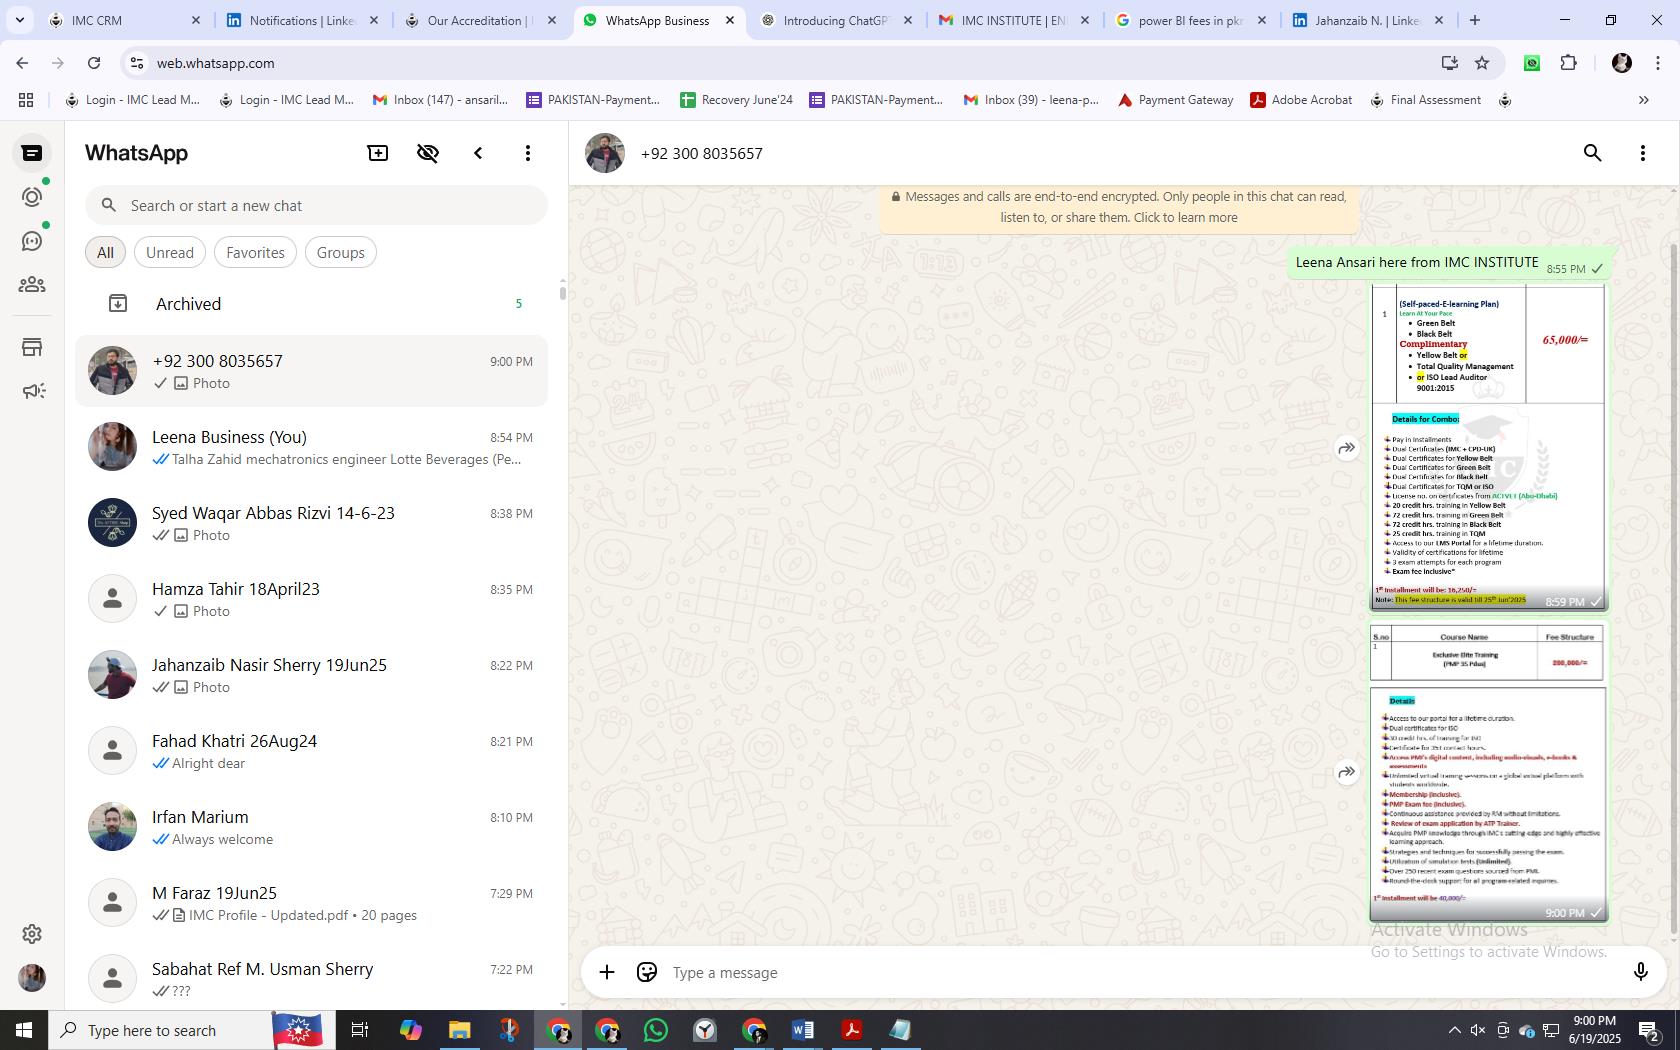Open the attach plus icon
Viewport: 1680px width, 1050px height.
607,972
